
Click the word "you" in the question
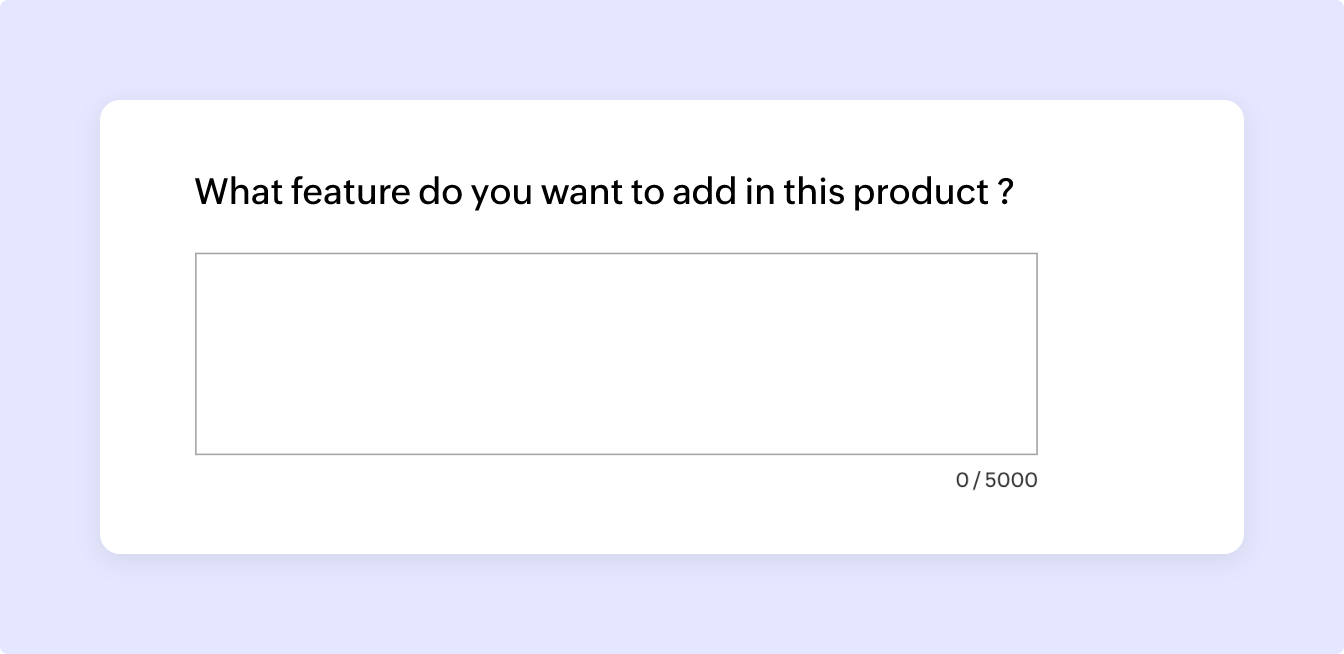tap(502, 193)
